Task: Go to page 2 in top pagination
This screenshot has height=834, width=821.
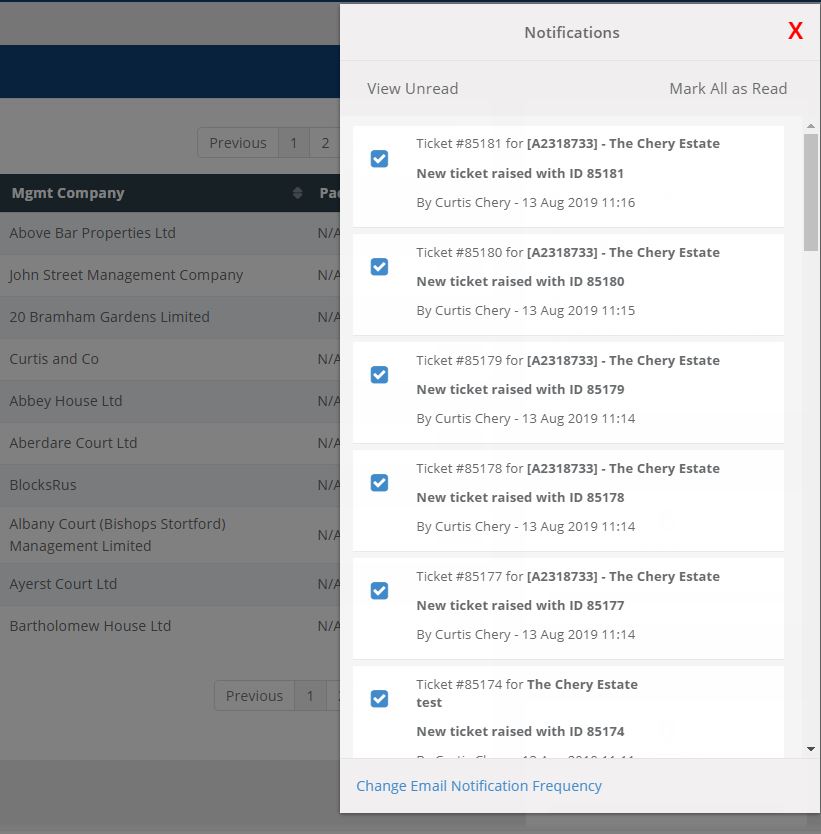Action: click(x=325, y=143)
